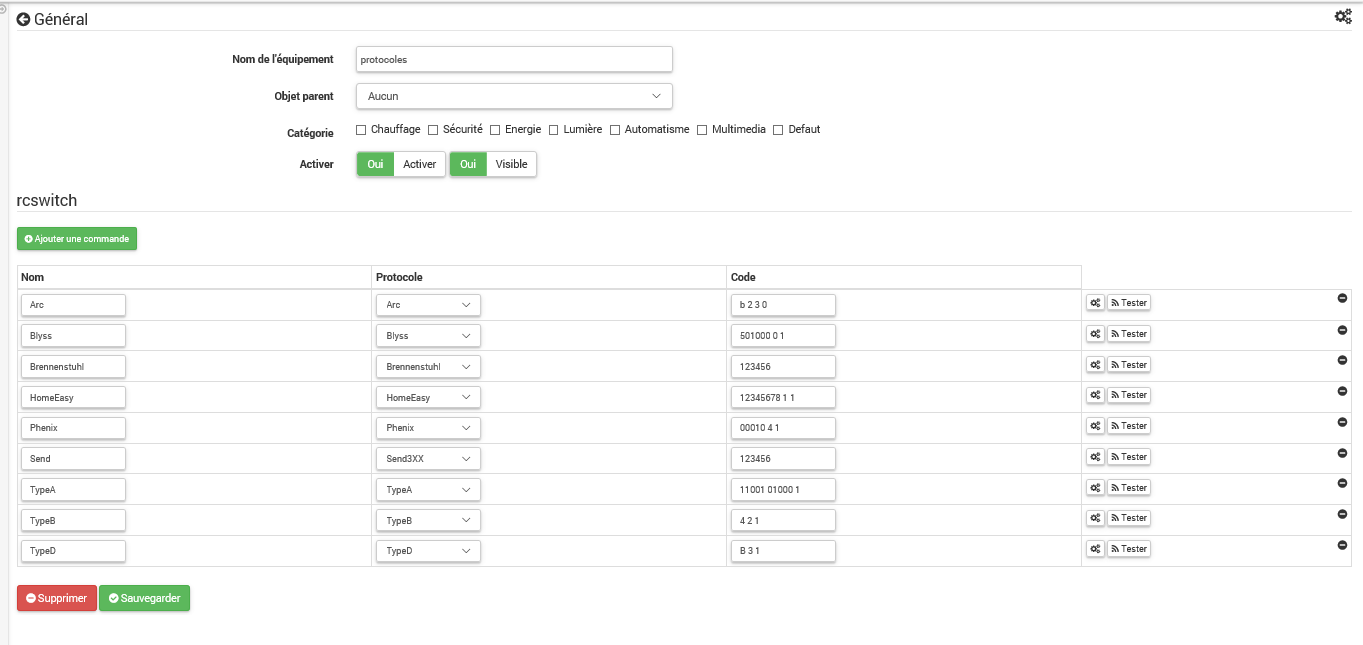Test the Brennenstuhl command with Tester

1129,364
